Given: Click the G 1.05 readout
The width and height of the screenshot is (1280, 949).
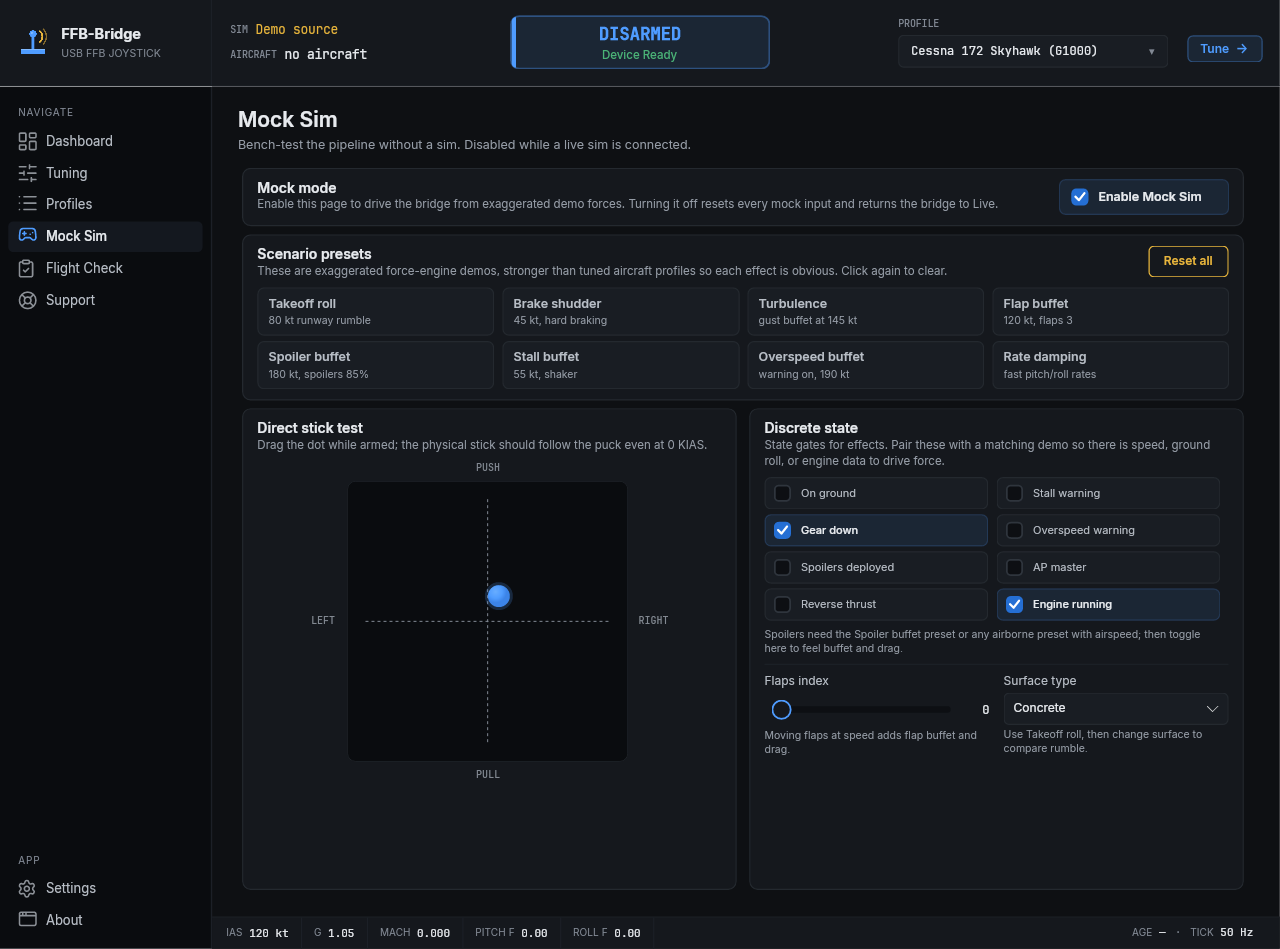Looking at the screenshot, I should pyautogui.click(x=334, y=933).
